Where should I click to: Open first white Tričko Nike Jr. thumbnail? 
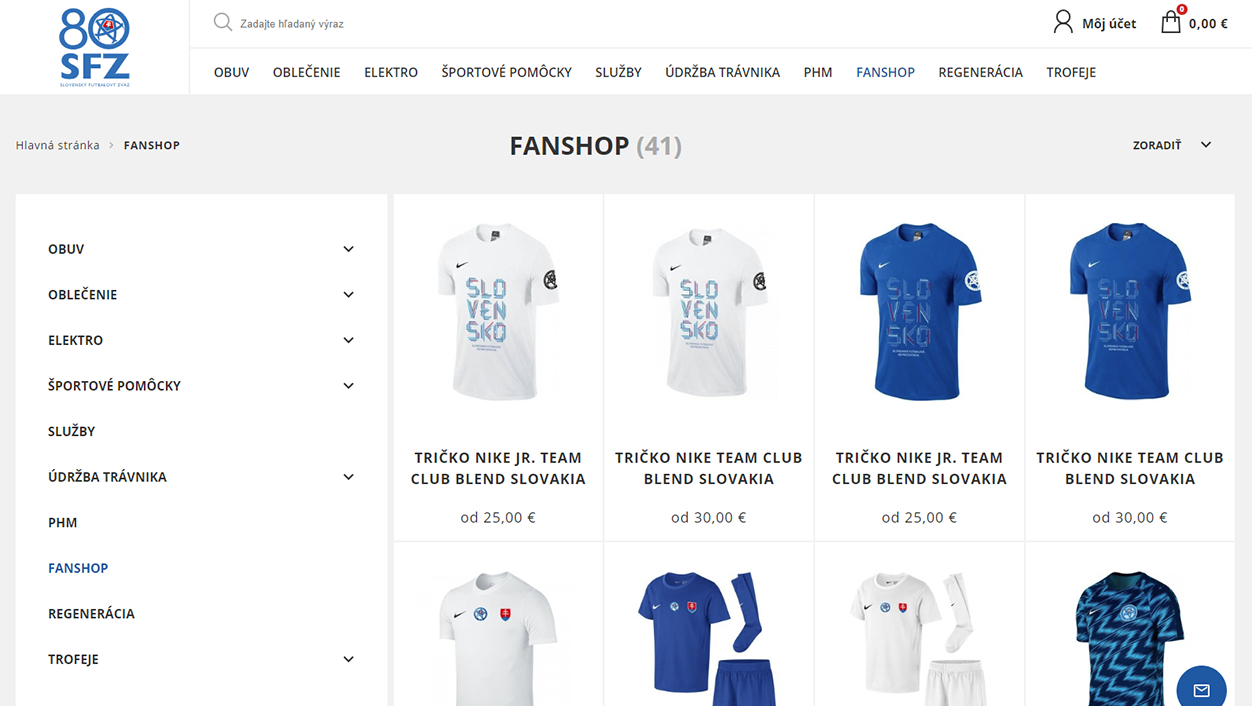(498, 311)
